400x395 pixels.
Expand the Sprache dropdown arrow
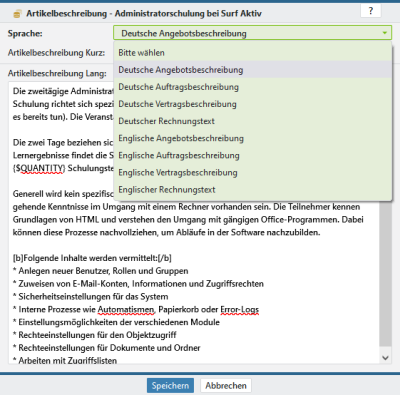tap(385, 33)
